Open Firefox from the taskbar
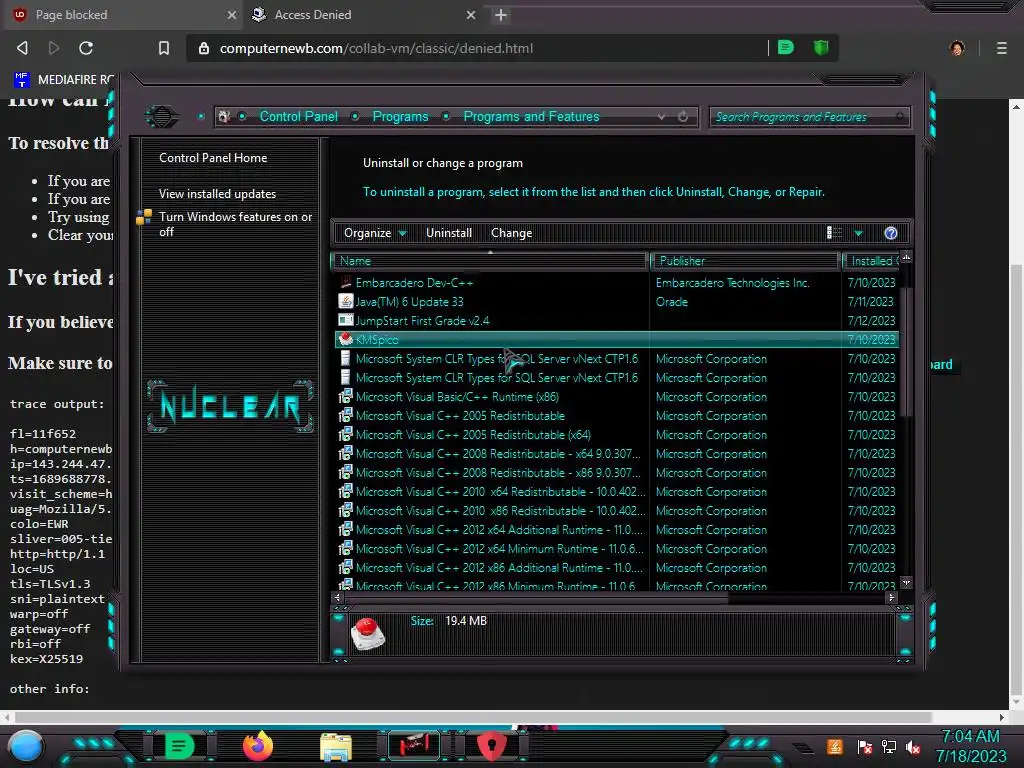Viewport: 1024px width, 768px height. point(258,746)
